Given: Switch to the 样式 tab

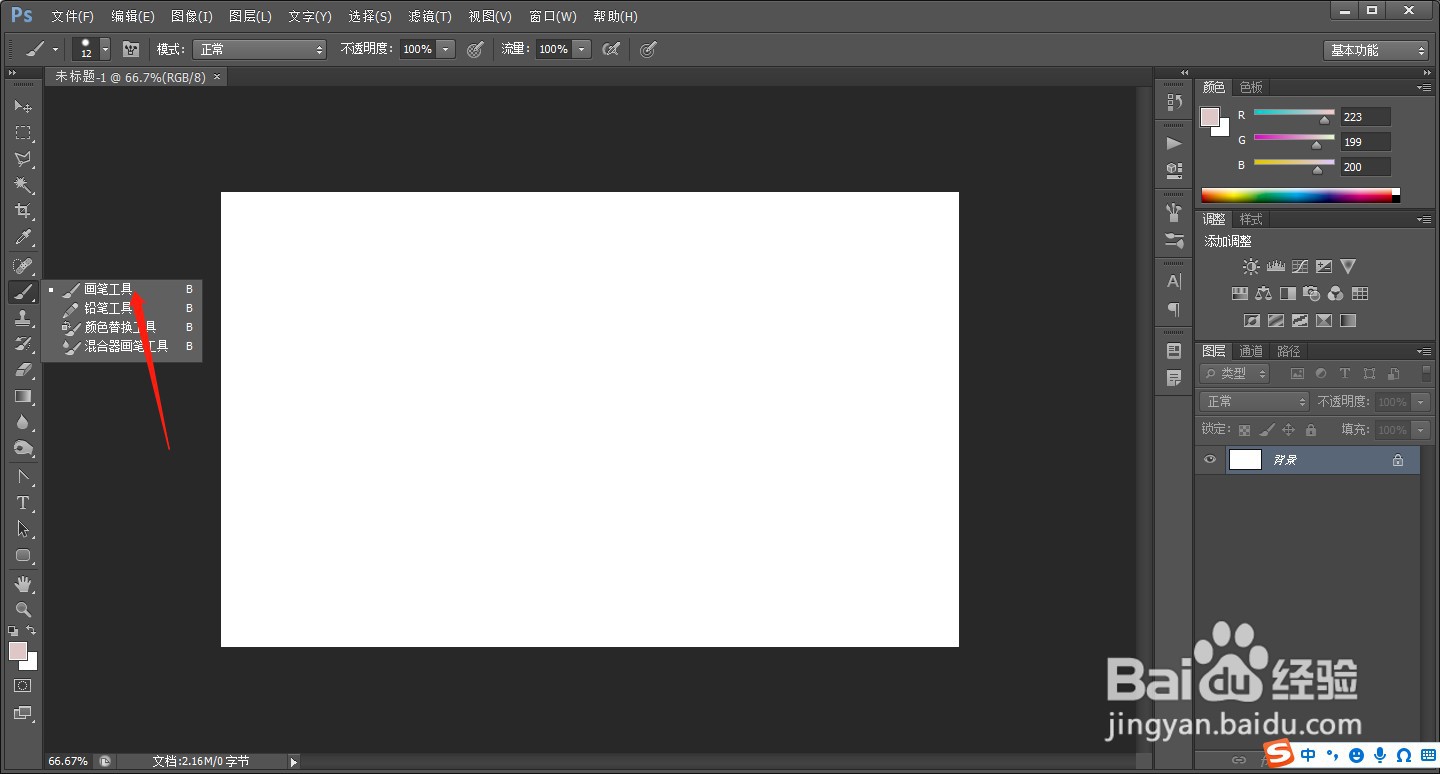Looking at the screenshot, I should [1251, 219].
